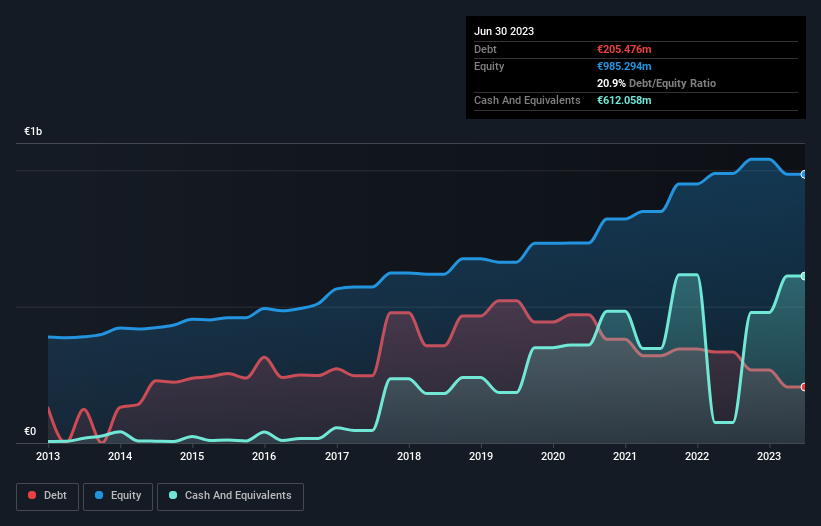Click the €0 y-axis label
This screenshot has height=526, width=821.
coord(30,431)
